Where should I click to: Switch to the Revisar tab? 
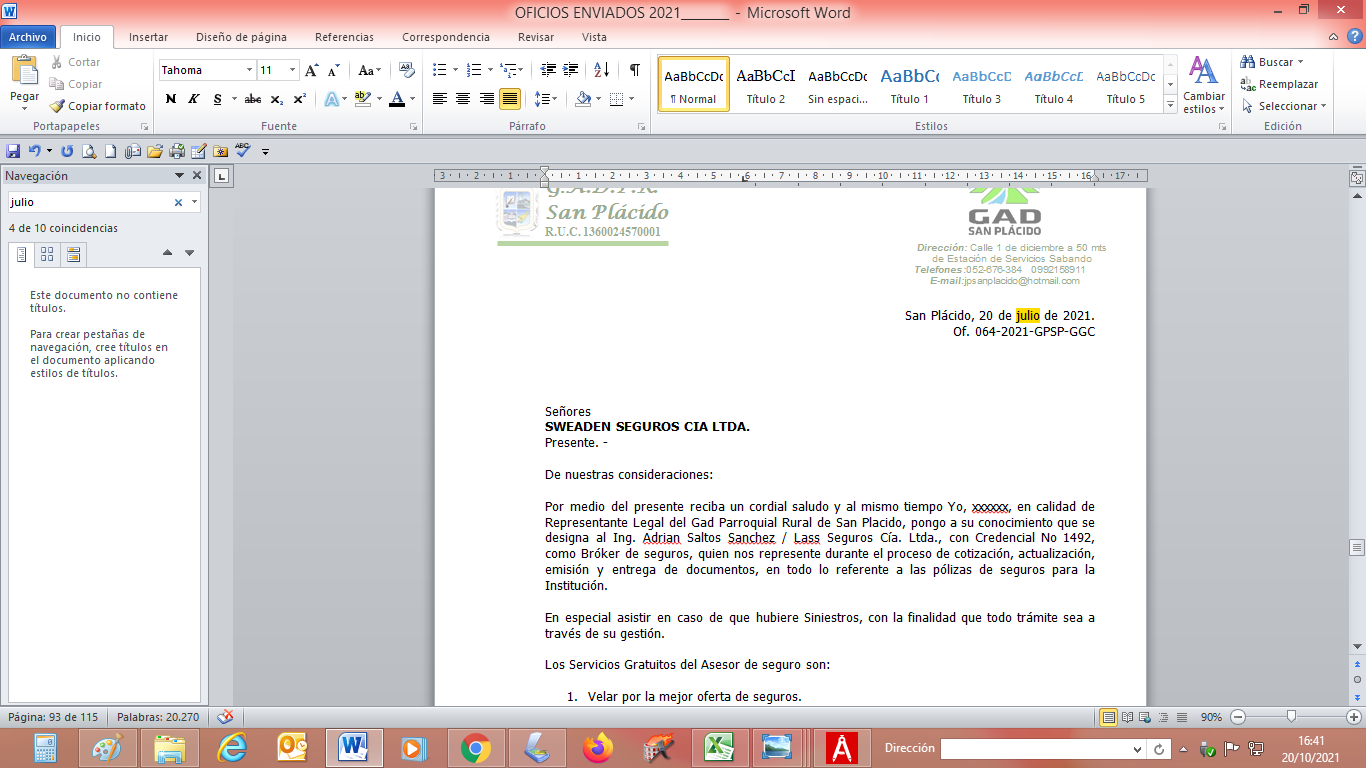[x=535, y=37]
